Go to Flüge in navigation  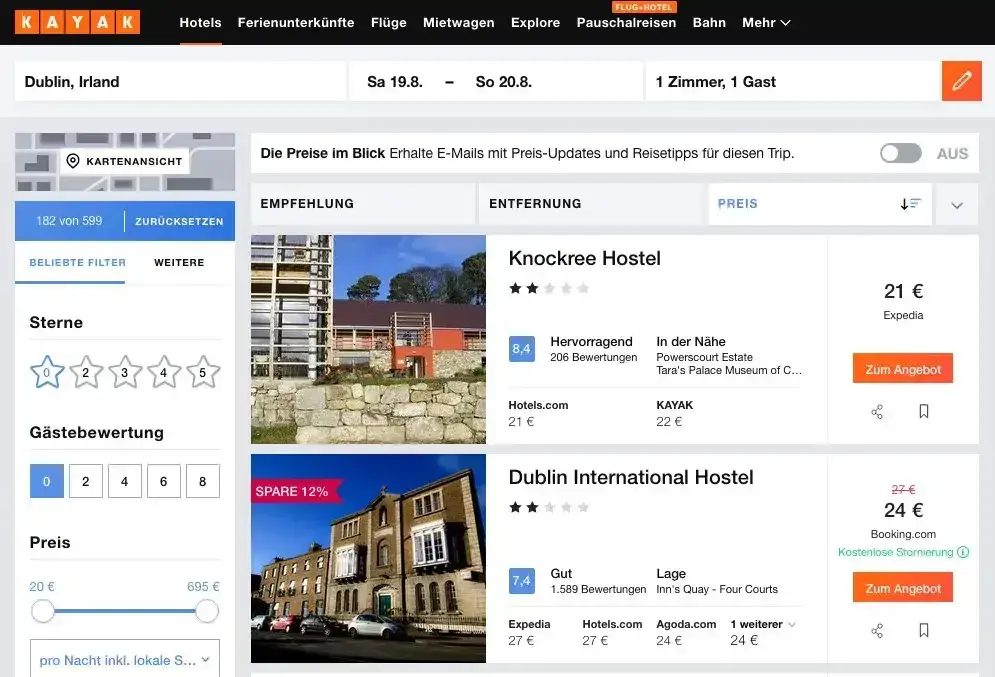(388, 22)
